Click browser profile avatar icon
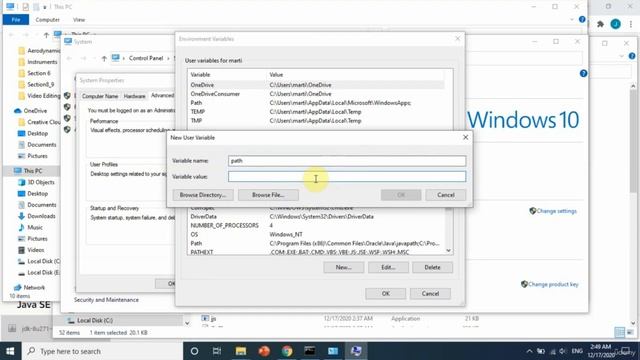Image resolution: width=640 pixels, height=360 pixels. (616, 24)
